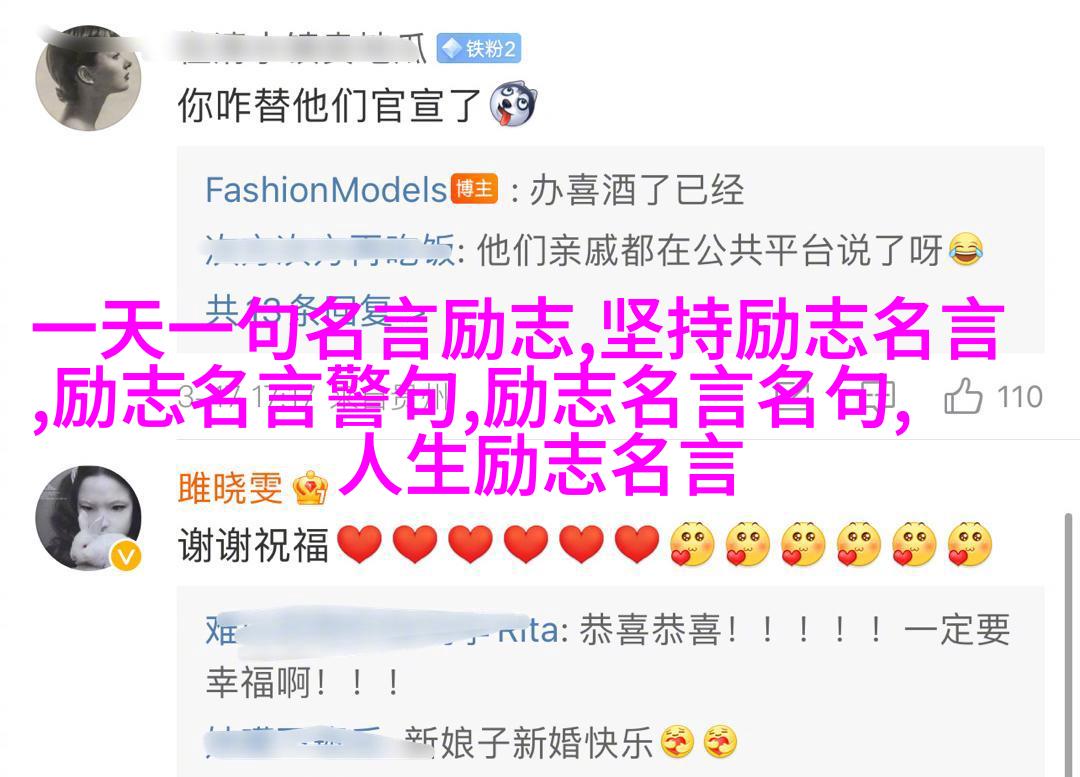Click the laughing-crying emoji in the reply

tap(966, 249)
